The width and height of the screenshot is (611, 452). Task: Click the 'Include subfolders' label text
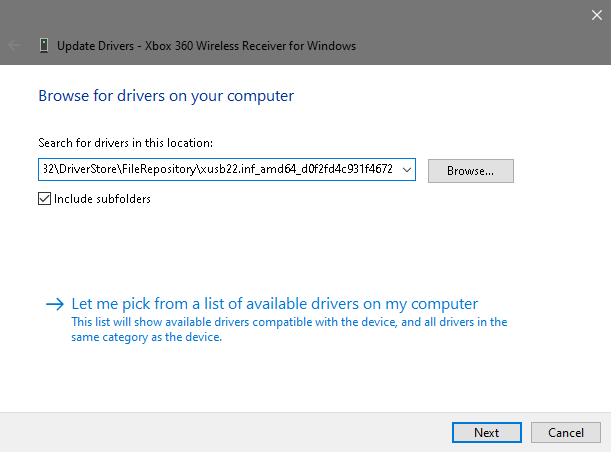[102, 199]
